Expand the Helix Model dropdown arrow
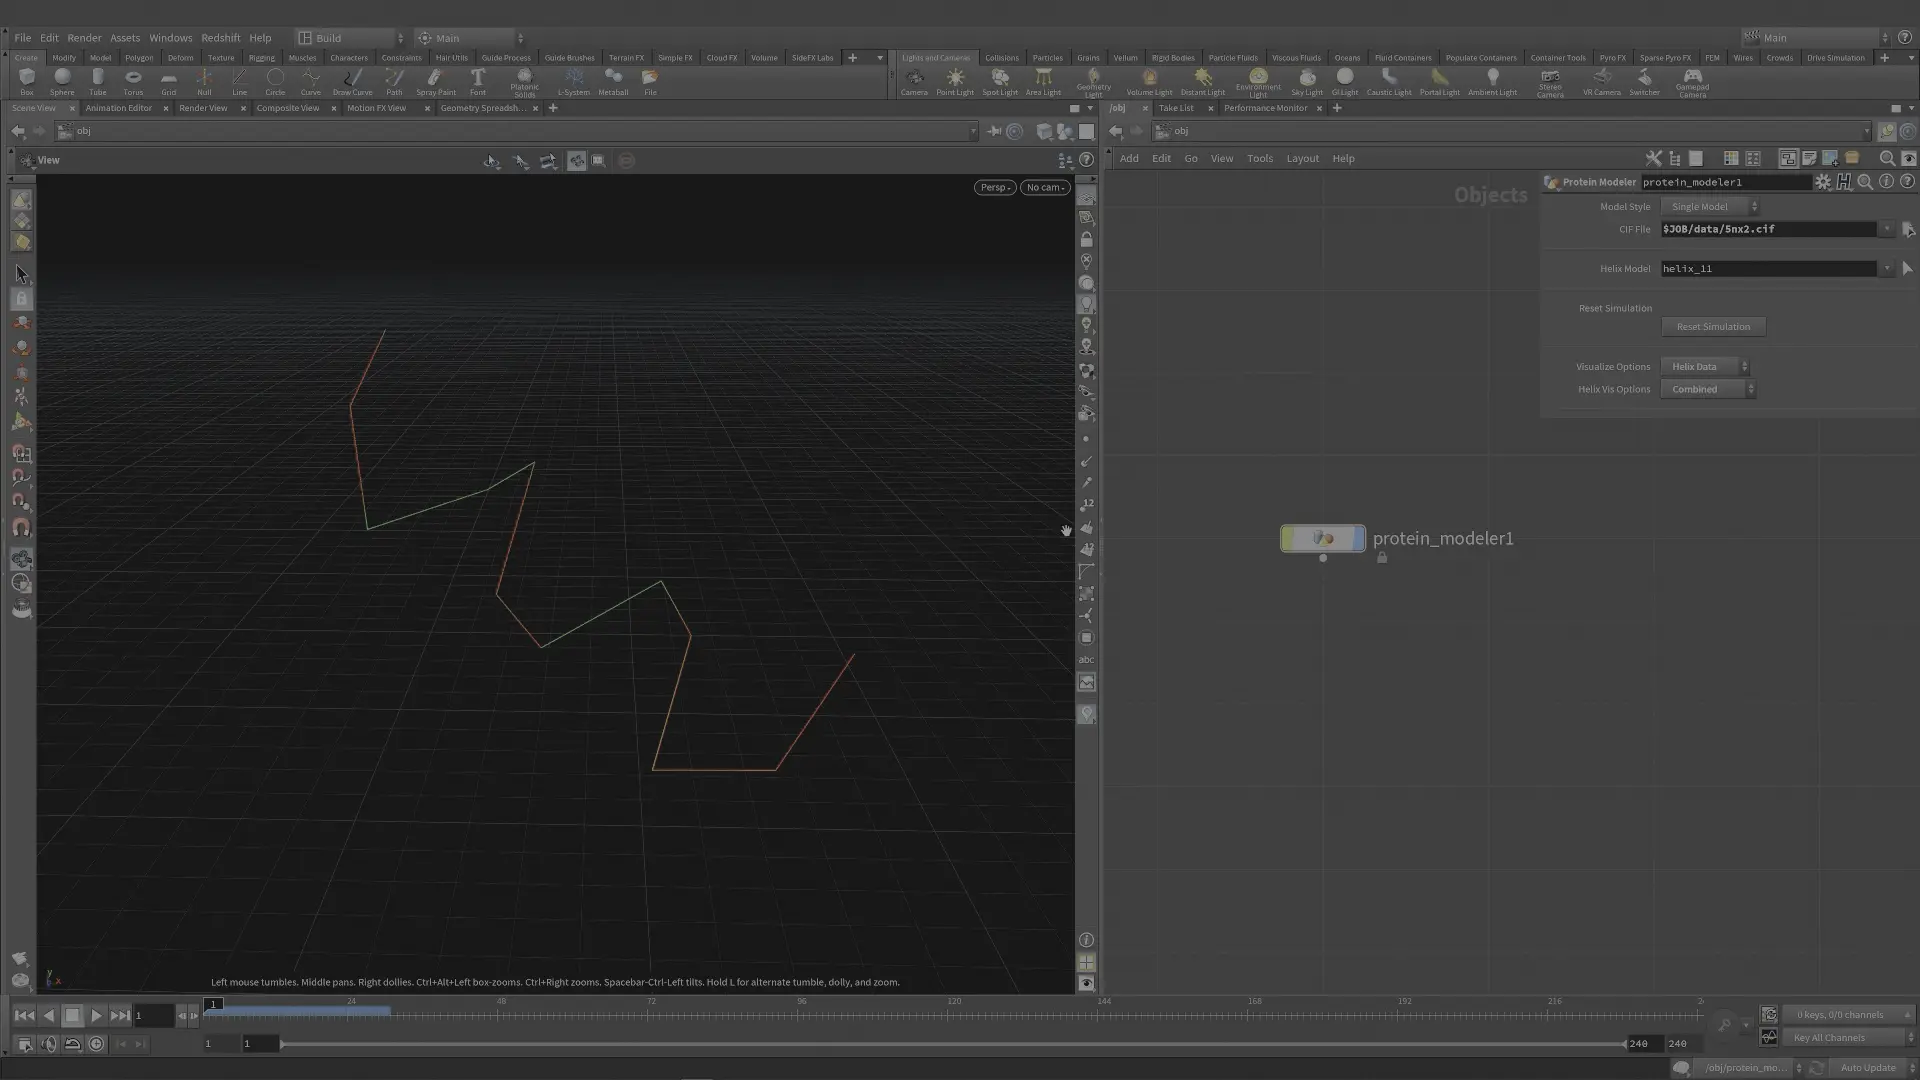 click(1887, 268)
